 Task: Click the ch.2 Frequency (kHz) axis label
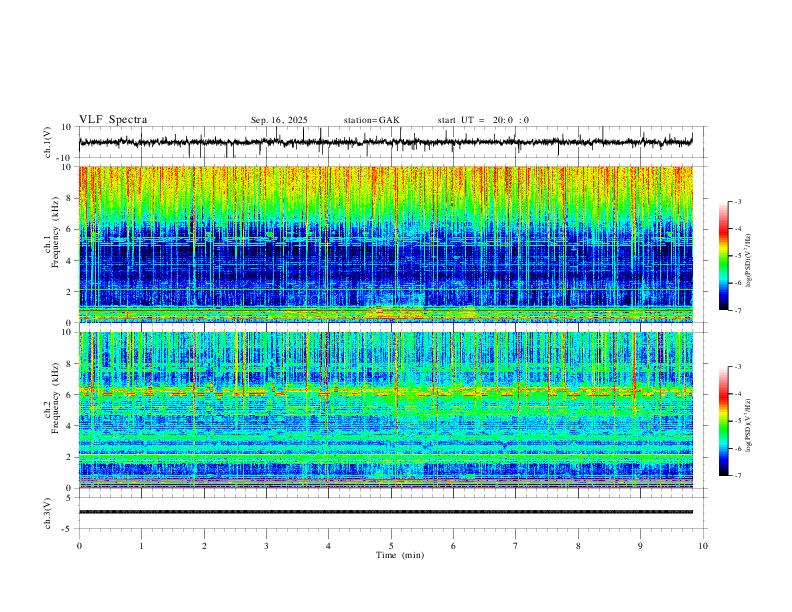coord(53,398)
